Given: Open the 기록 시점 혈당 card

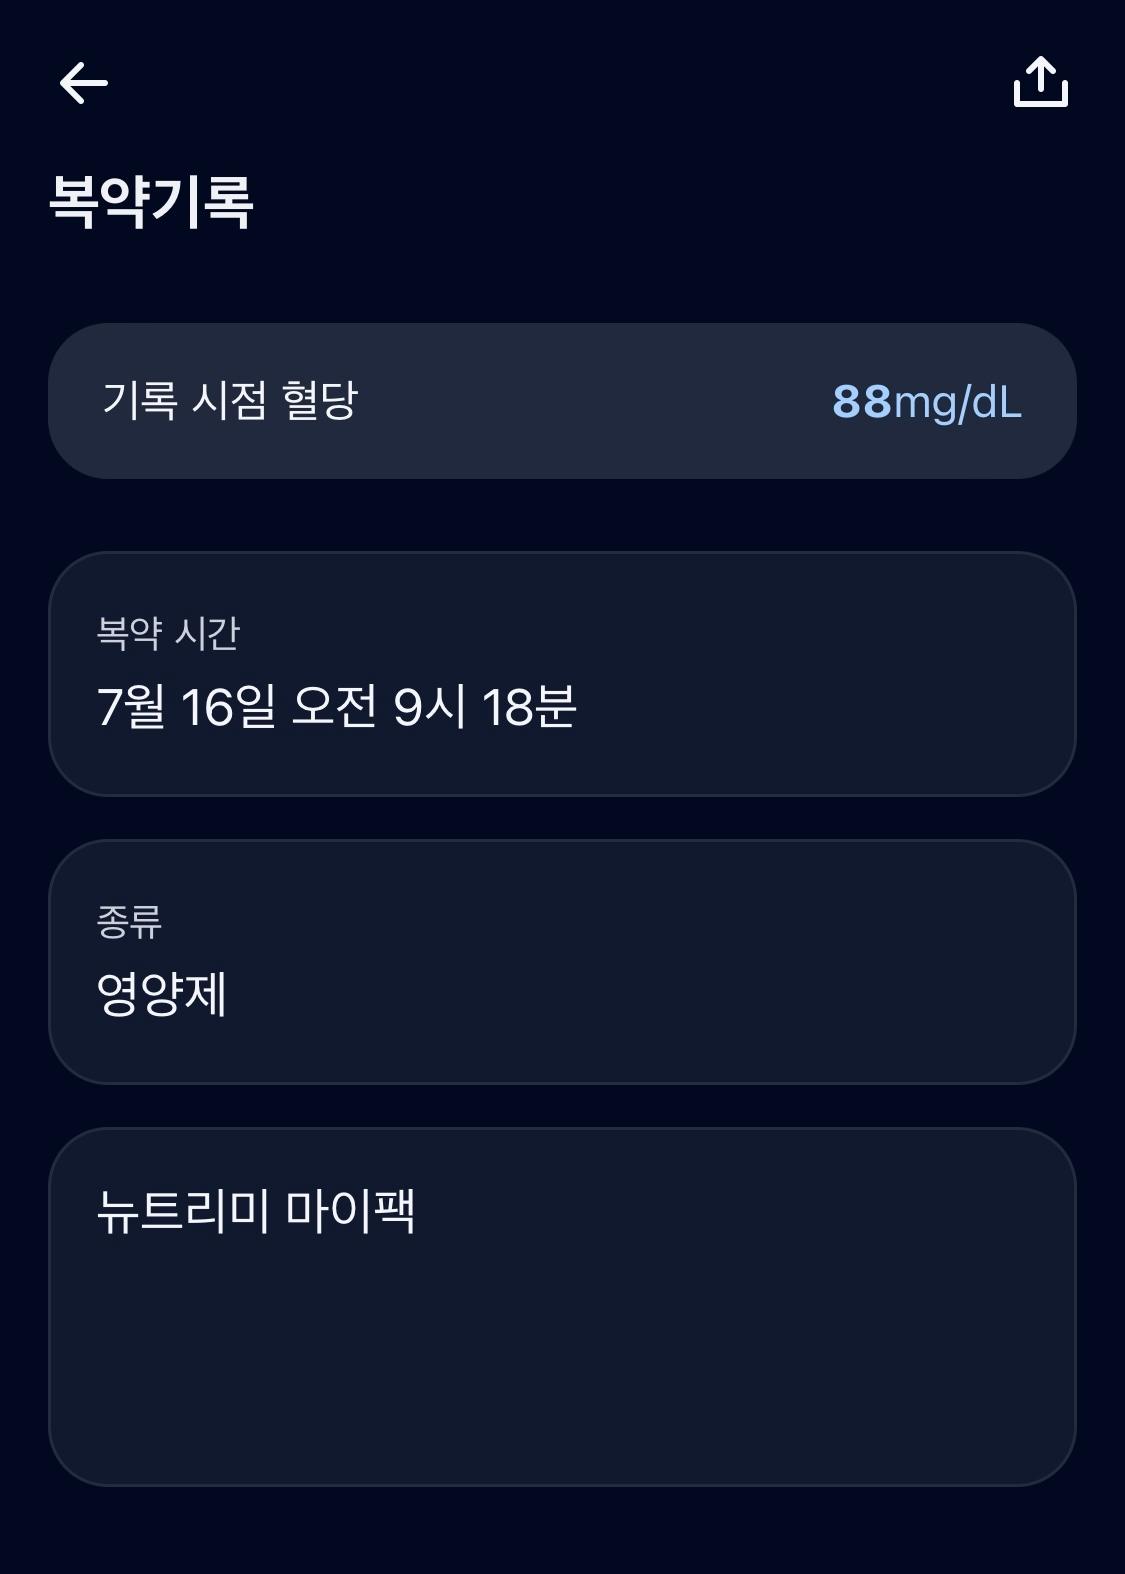Looking at the screenshot, I should pyautogui.click(x=562, y=401).
